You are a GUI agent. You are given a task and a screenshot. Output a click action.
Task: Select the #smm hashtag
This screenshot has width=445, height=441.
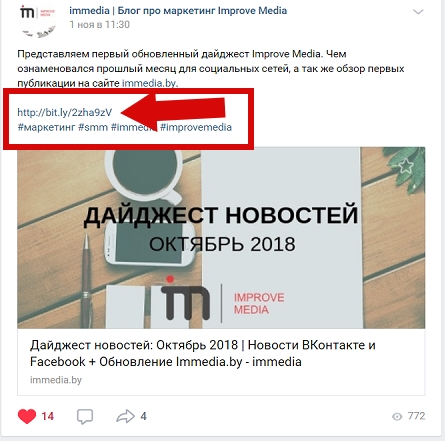pyautogui.click(x=93, y=127)
